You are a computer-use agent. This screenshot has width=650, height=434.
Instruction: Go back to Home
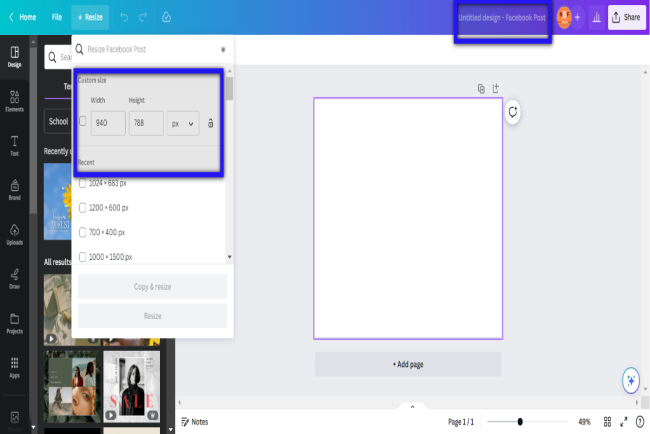[22, 17]
